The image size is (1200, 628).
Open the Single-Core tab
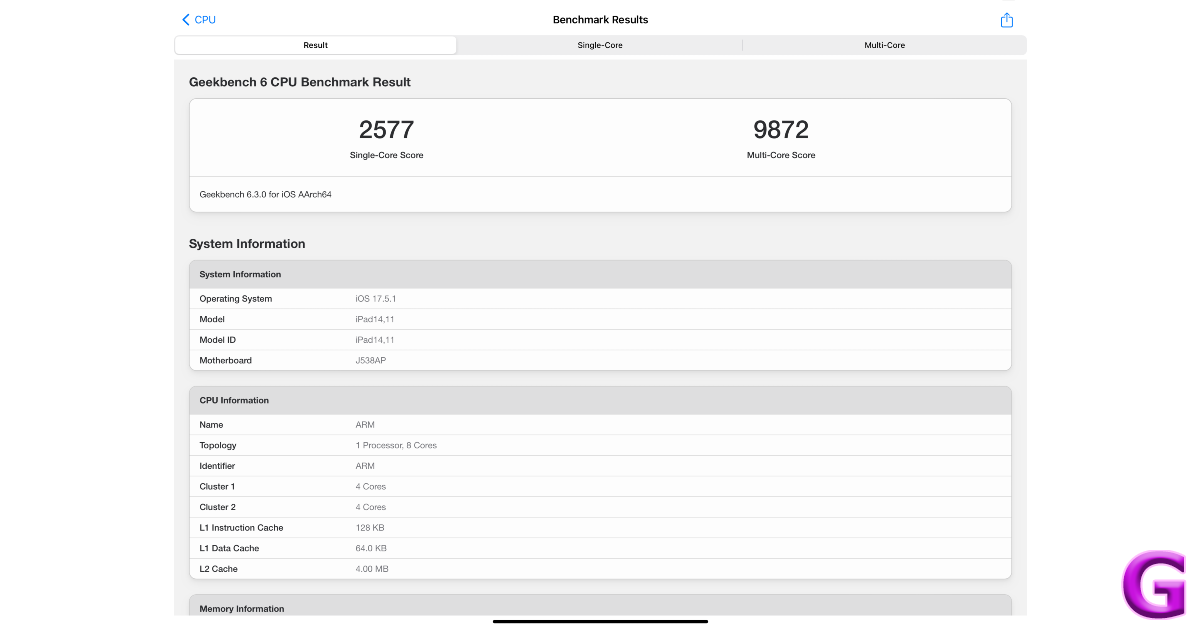click(x=600, y=45)
